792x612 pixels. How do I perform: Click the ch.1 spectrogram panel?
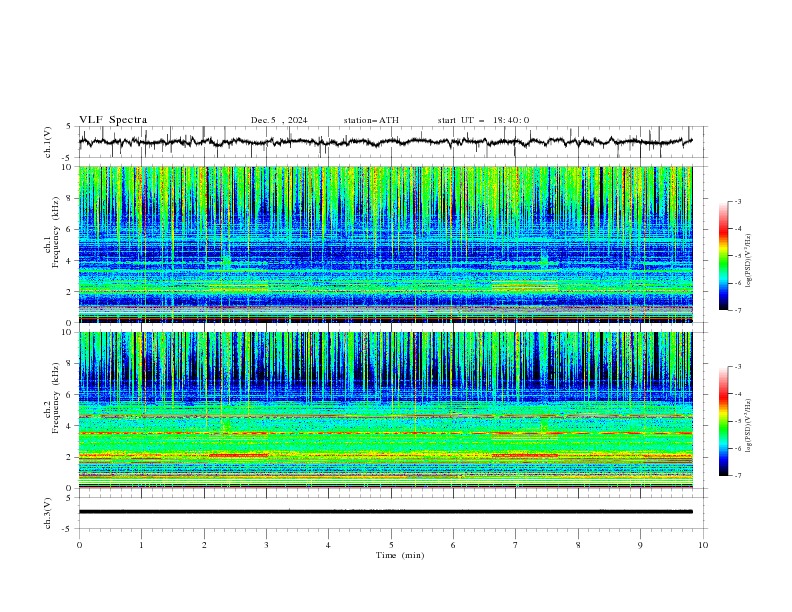393,244
